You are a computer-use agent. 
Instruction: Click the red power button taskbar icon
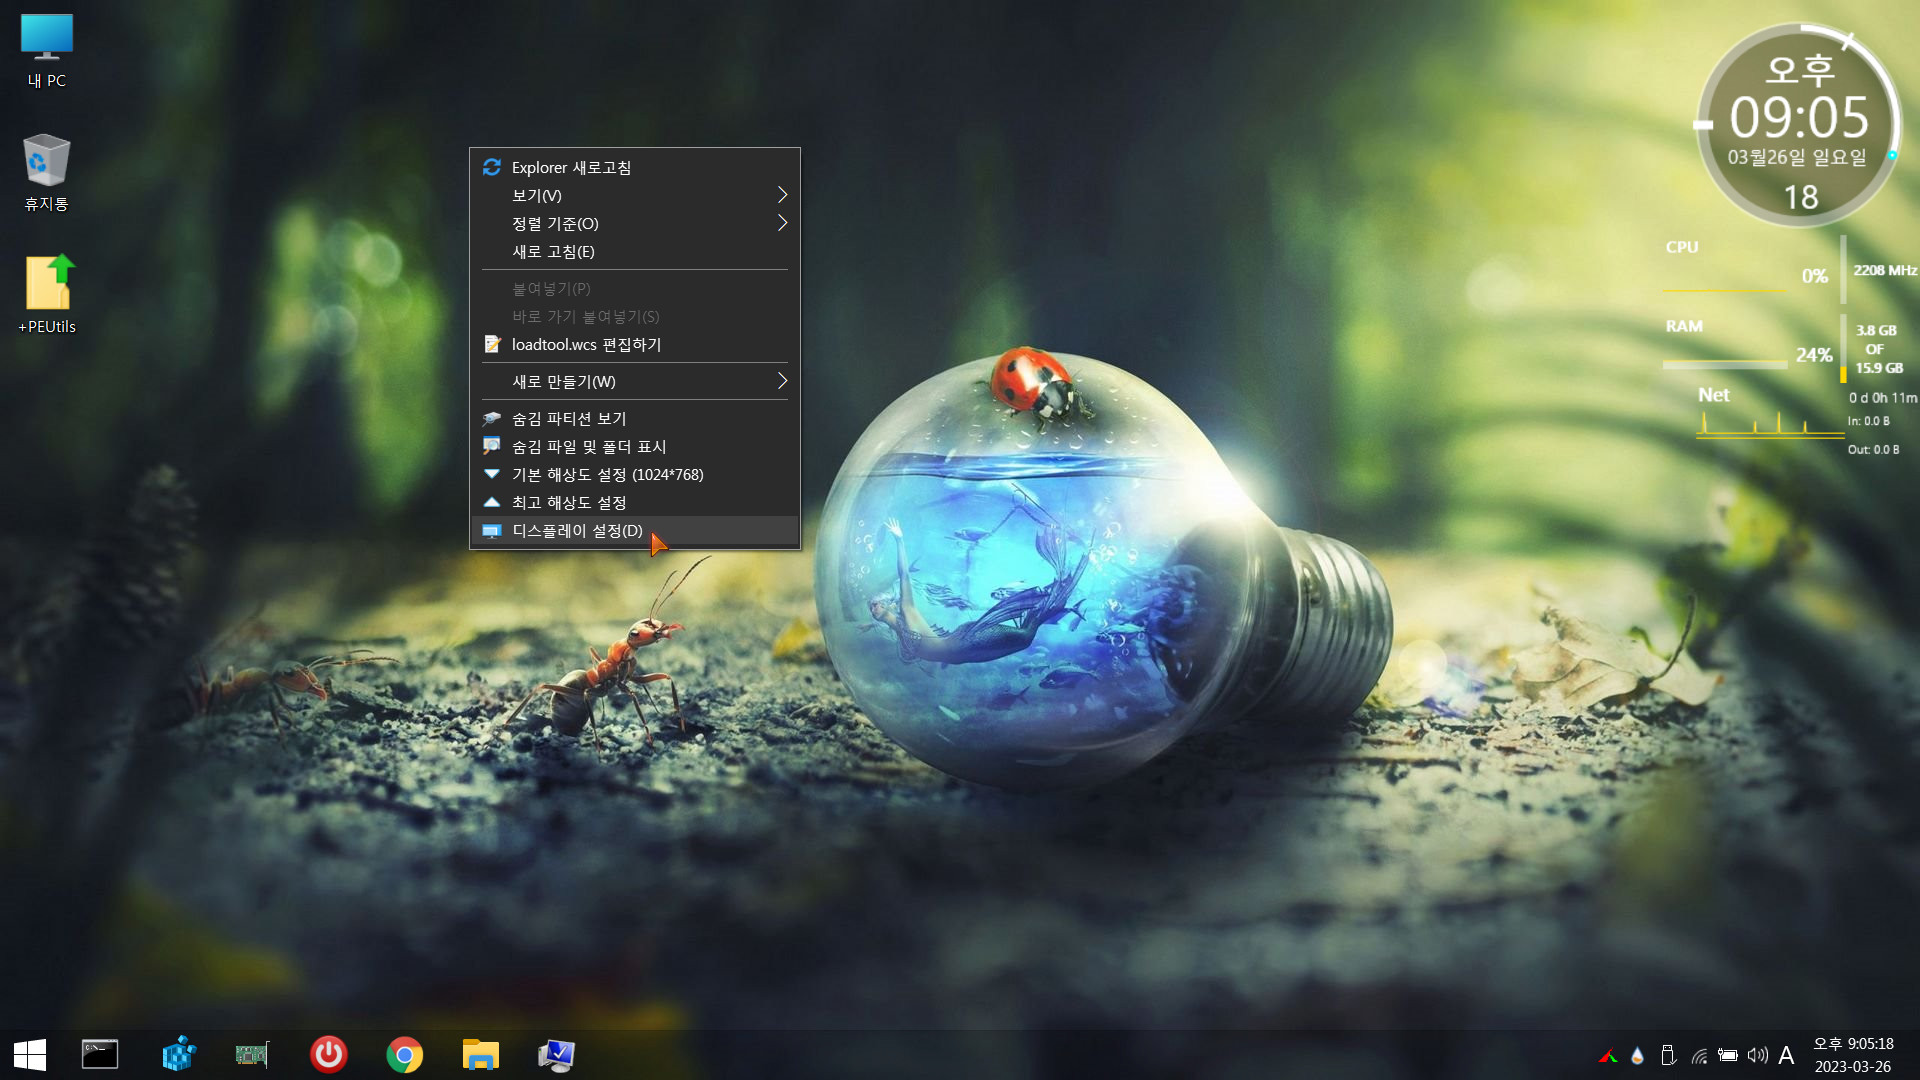[328, 1054]
